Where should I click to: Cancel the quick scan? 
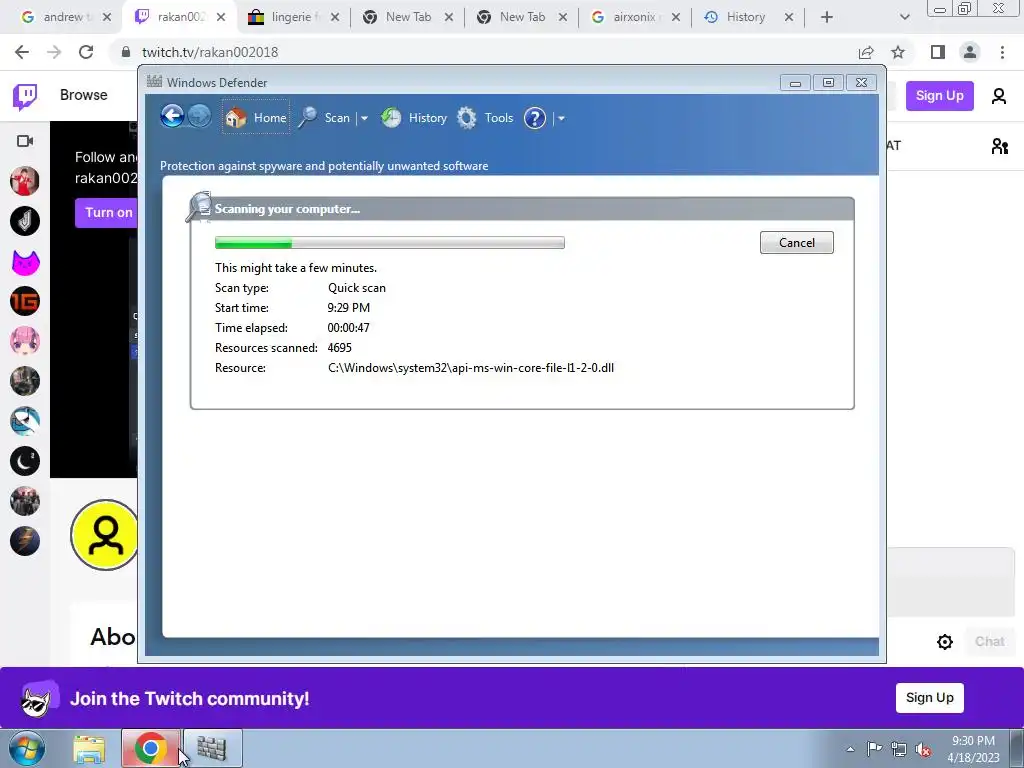(797, 242)
